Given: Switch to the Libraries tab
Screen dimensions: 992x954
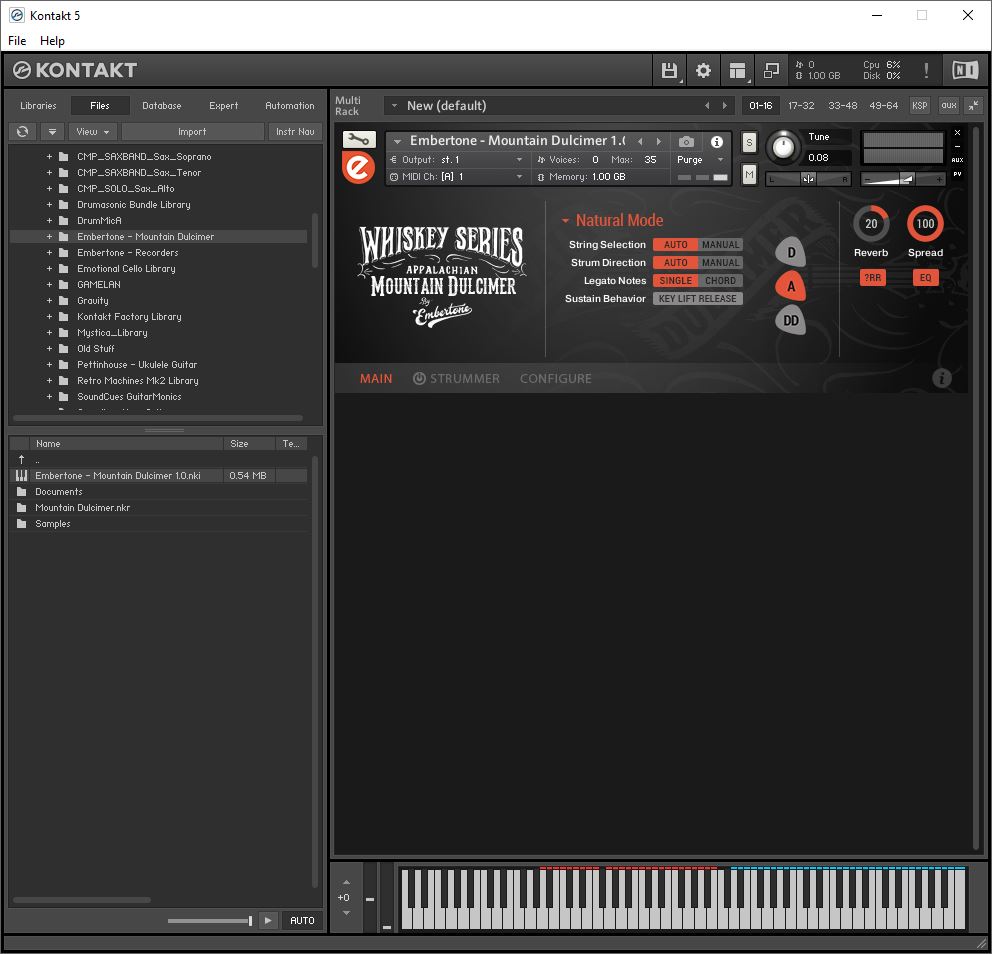Looking at the screenshot, I should point(38,106).
